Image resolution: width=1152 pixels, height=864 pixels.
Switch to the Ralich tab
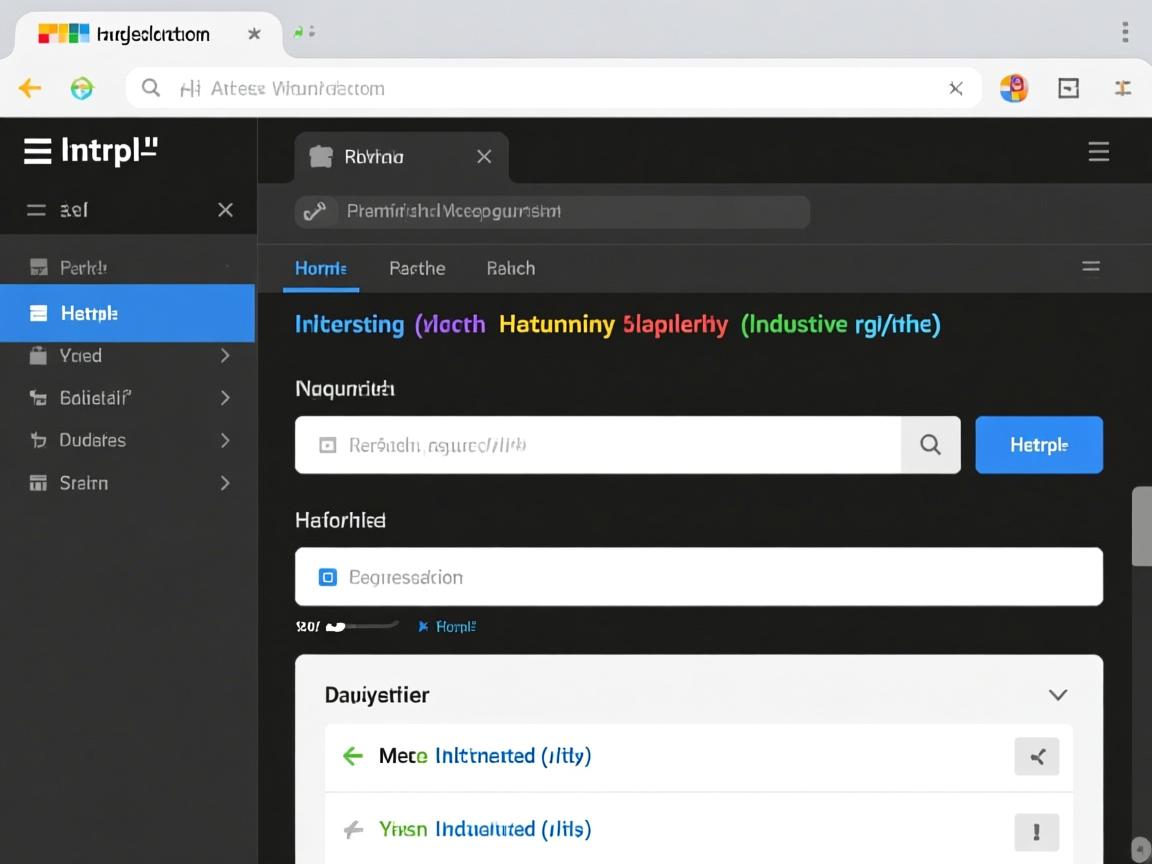point(510,268)
